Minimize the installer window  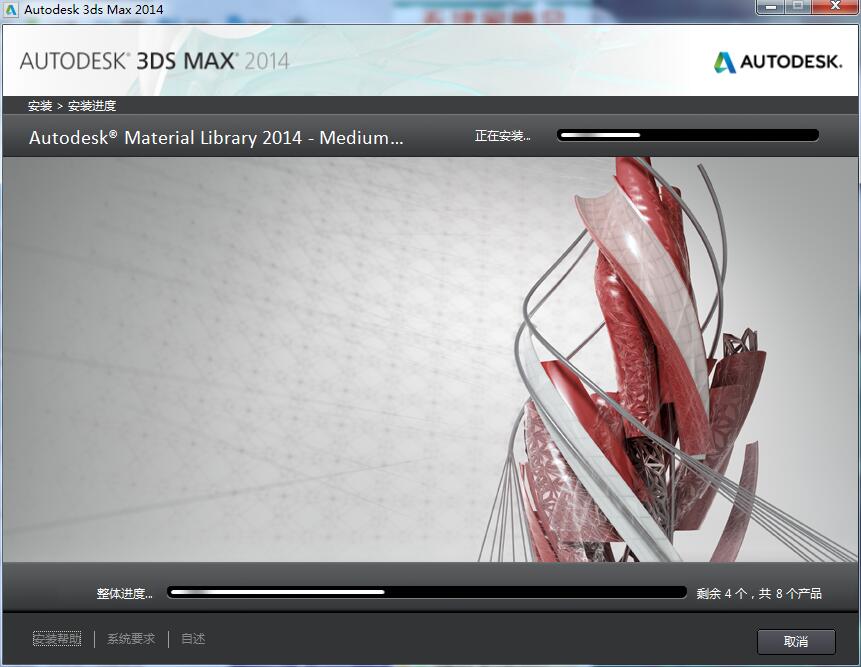tap(772, 7)
